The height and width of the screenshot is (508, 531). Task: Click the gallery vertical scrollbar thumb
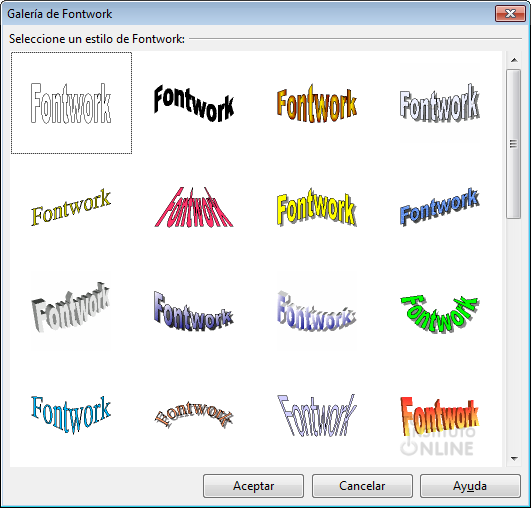pos(514,144)
